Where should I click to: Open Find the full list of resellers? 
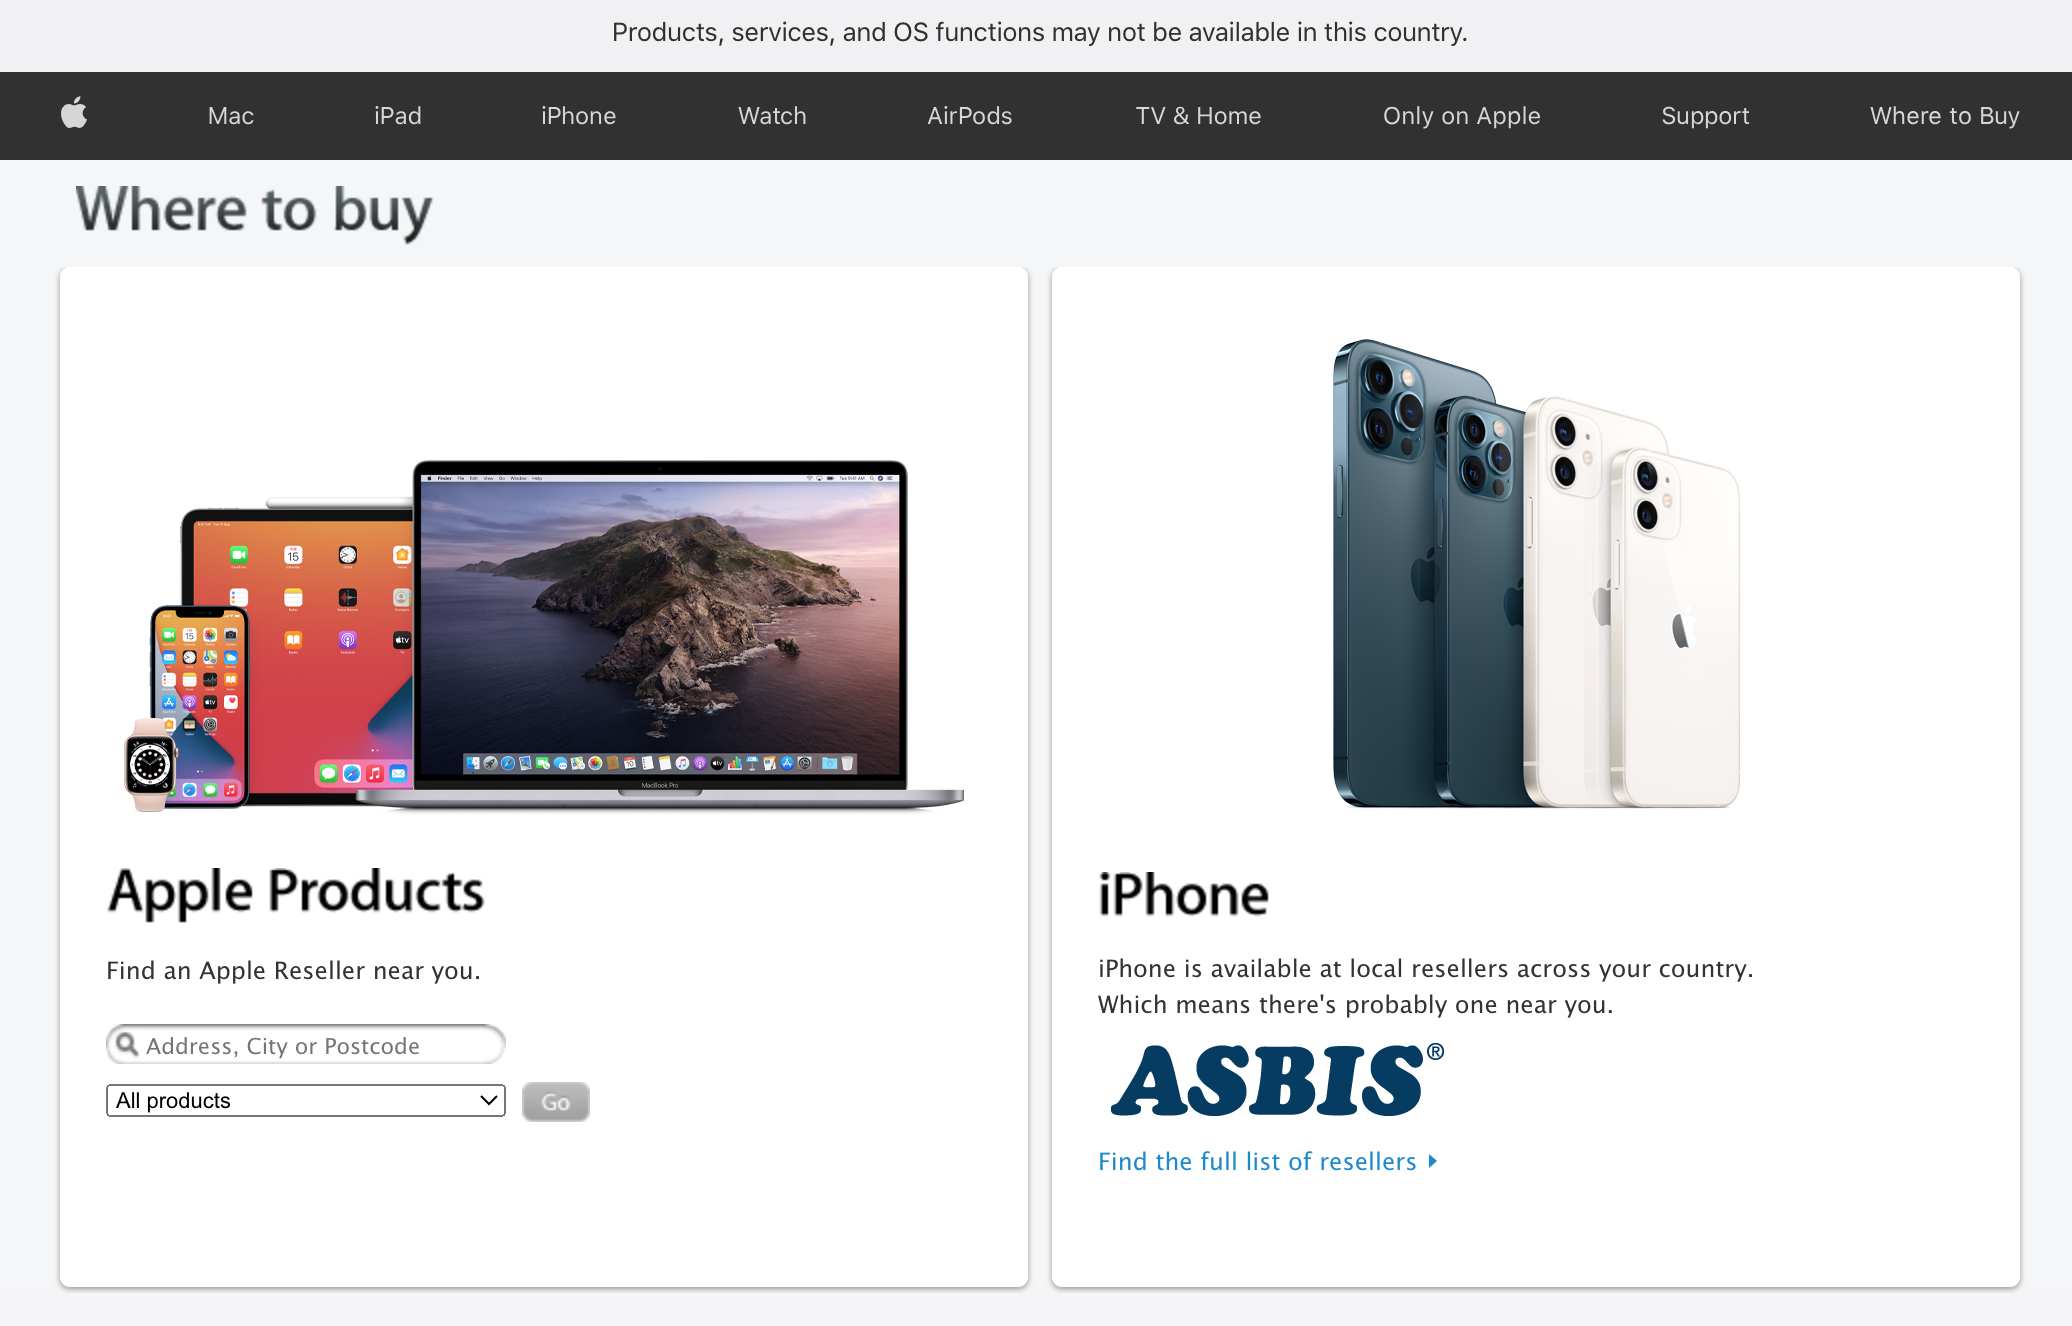[1257, 1161]
